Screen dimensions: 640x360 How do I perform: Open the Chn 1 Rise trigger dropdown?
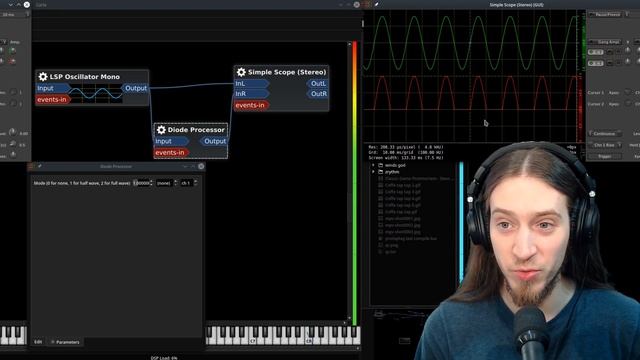click(605, 145)
